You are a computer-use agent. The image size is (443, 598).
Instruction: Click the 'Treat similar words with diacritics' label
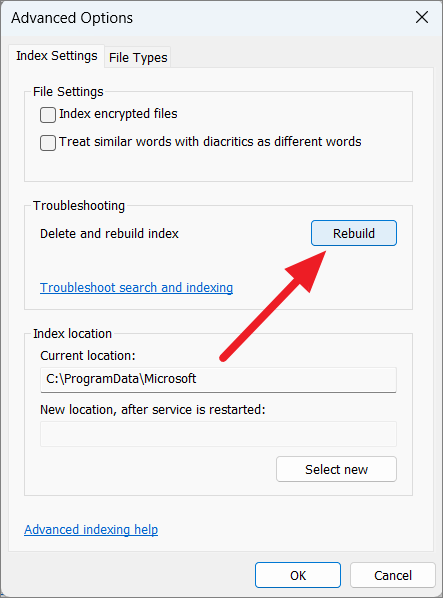click(x=210, y=141)
